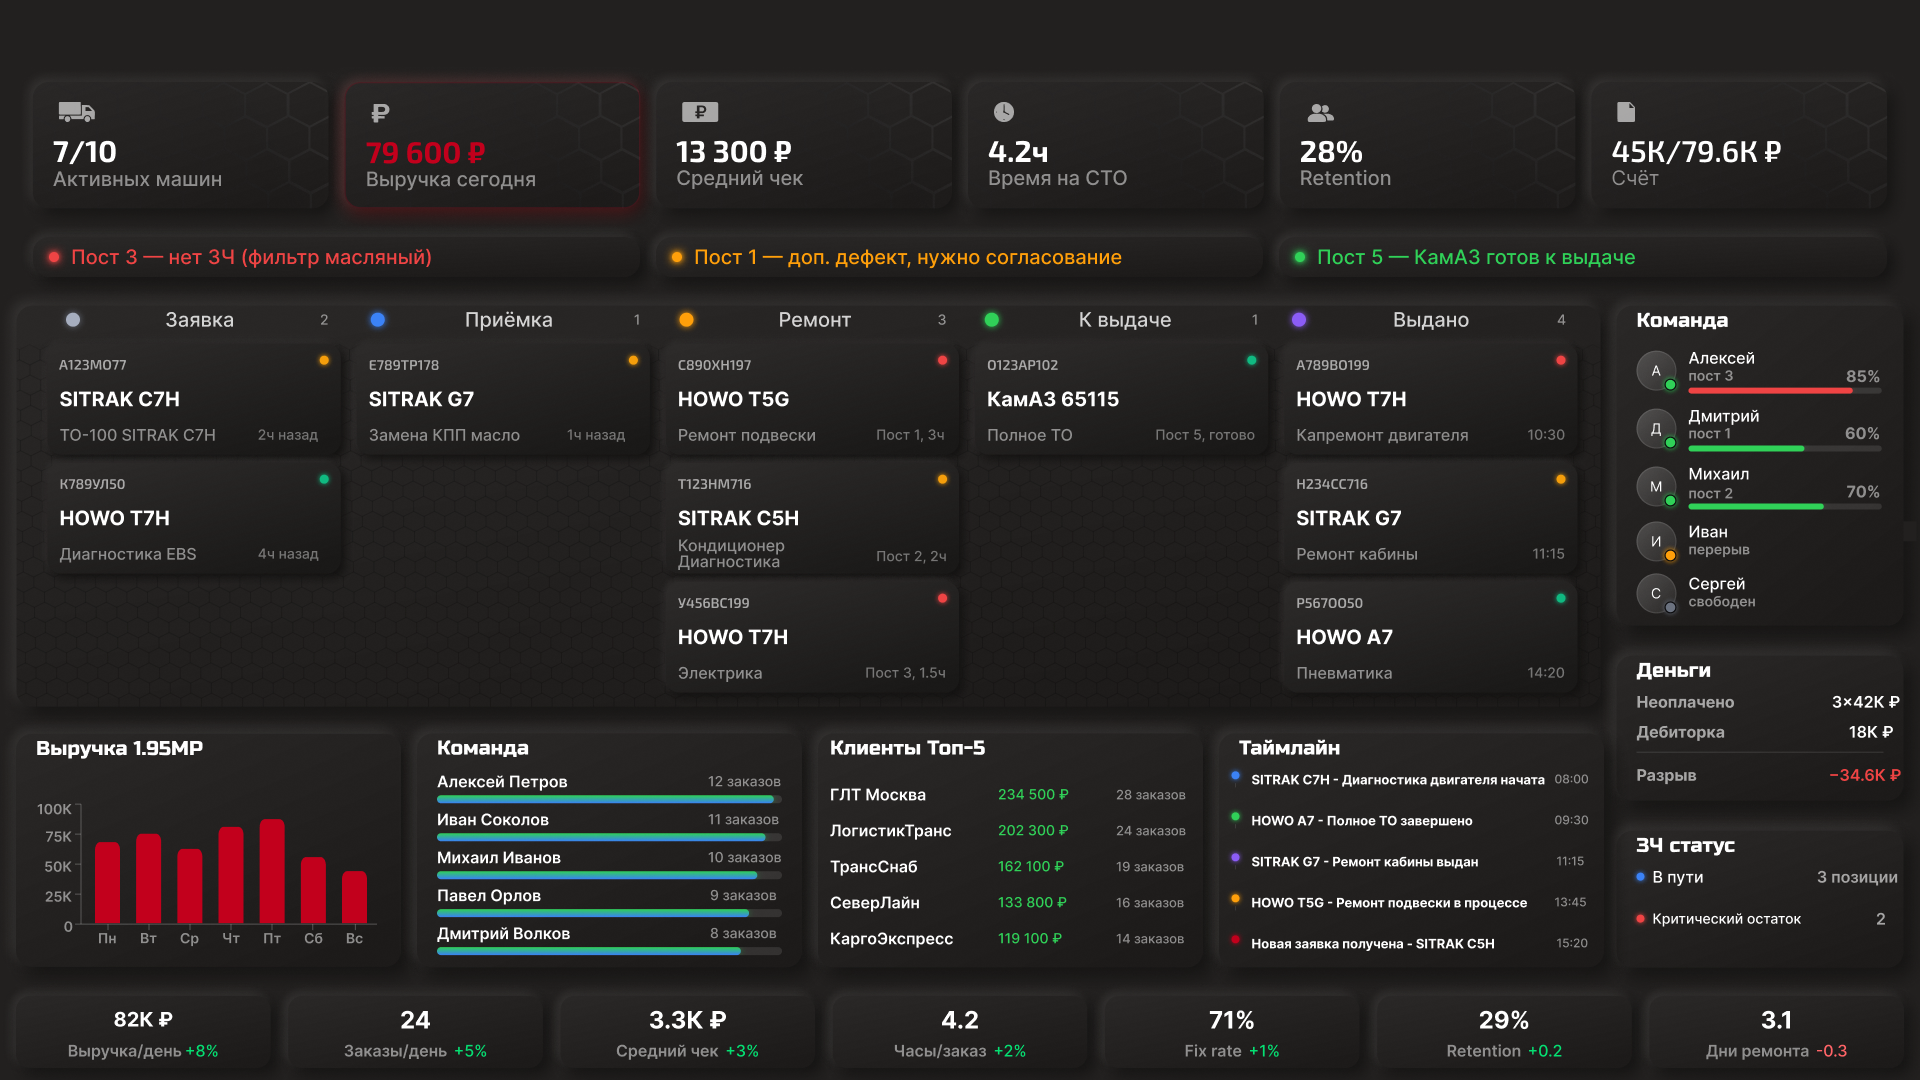Open the Выдано column header
The image size is (1920, 1080).
coord(1430,320)
